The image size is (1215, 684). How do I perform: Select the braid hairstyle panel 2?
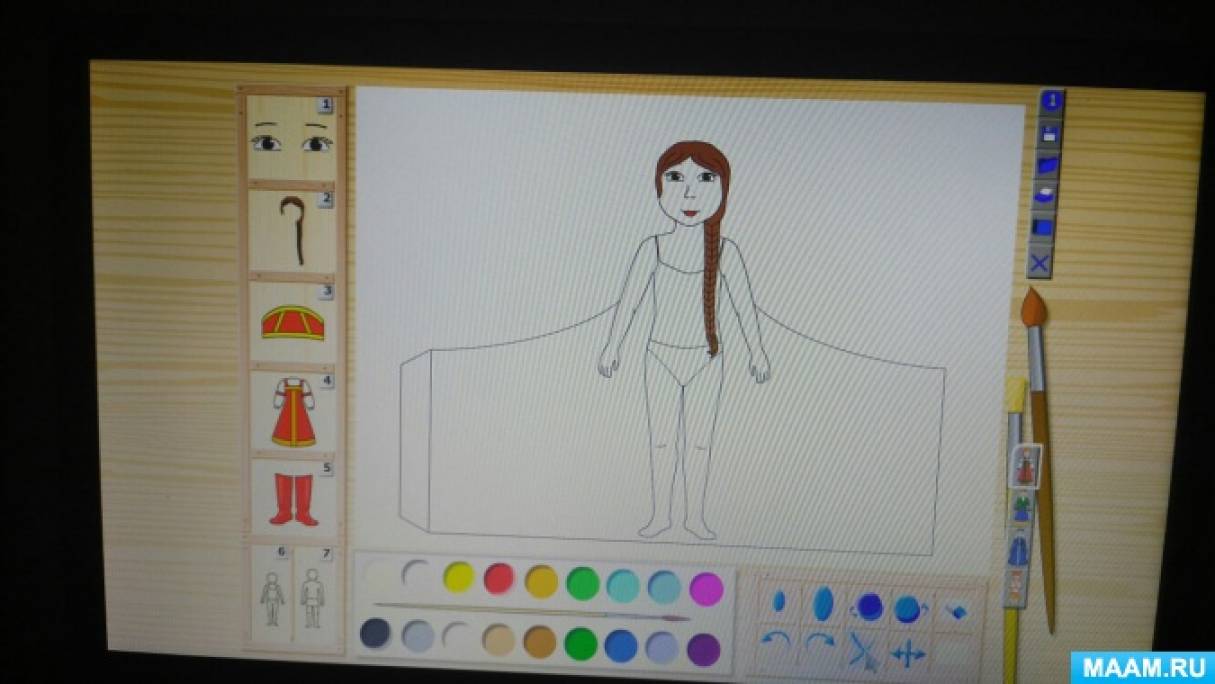(292, 230)
